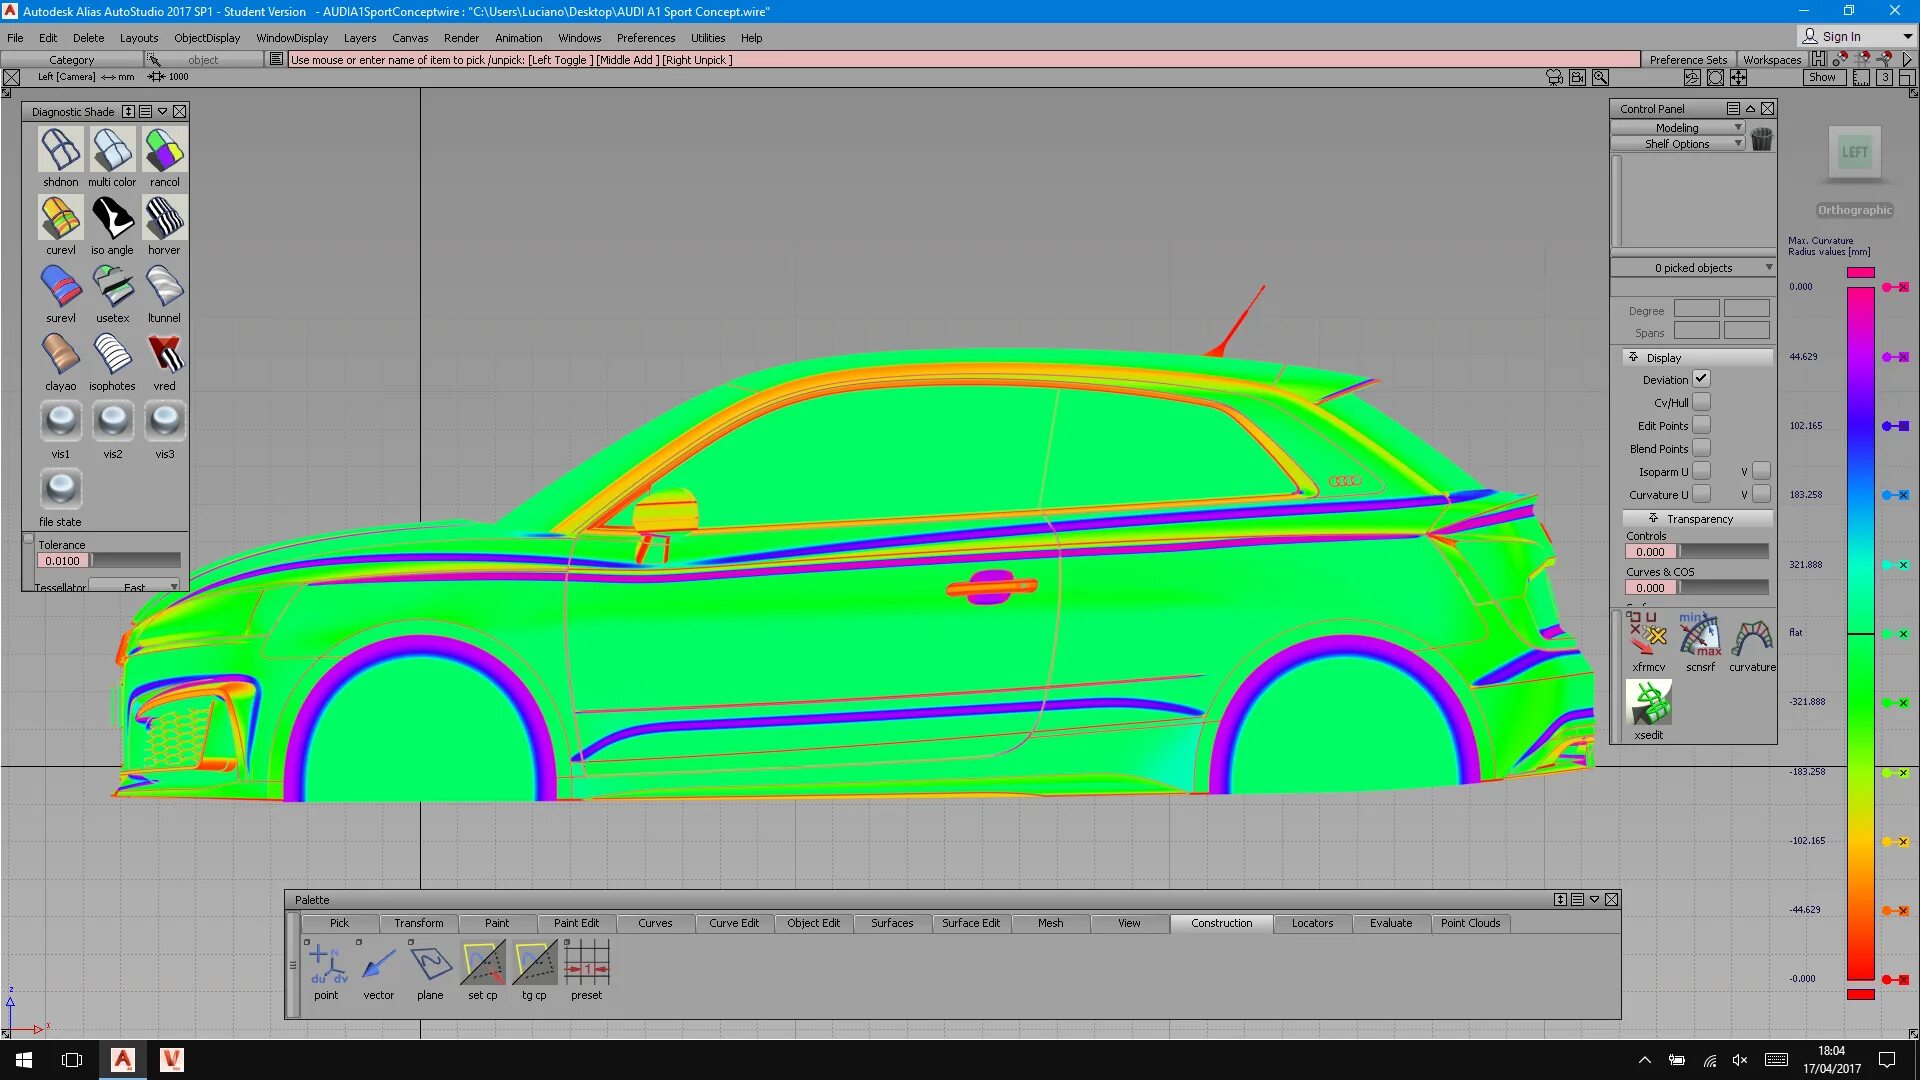Switch to the Surface Edit palette tab
The width and height of the screenshot is (1920, 1080).
coord(970,923)
